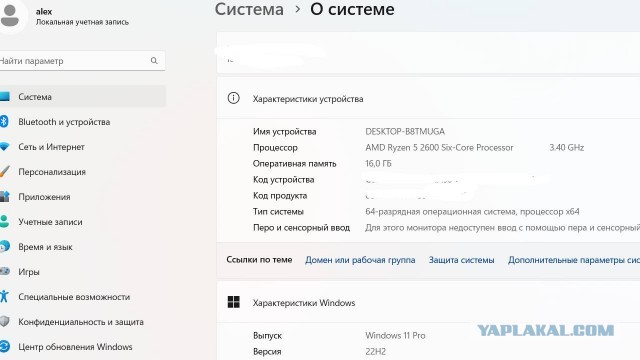Click the search magnifier icon
This screenshot has height=360, width=640.
154,60
